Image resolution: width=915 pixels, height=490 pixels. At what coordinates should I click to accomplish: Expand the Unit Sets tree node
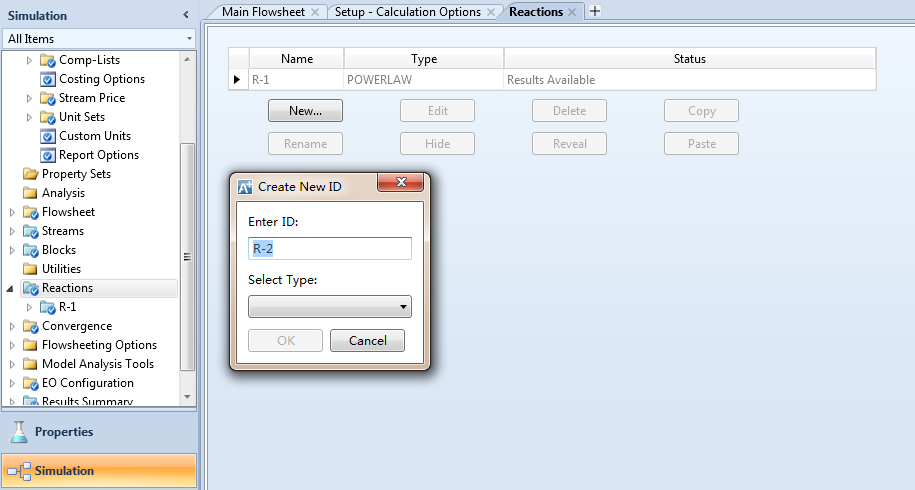click(x=29, y=117)
